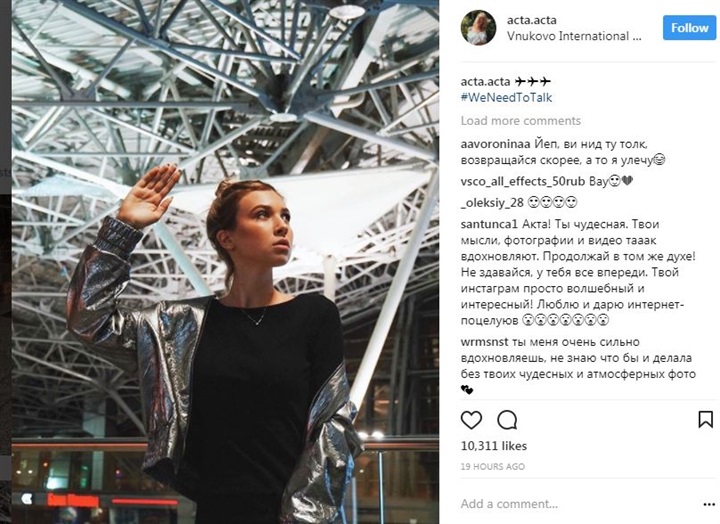720x524 pixels.
Task: Open aavoroninaa commenter profile
Action: 495,144
